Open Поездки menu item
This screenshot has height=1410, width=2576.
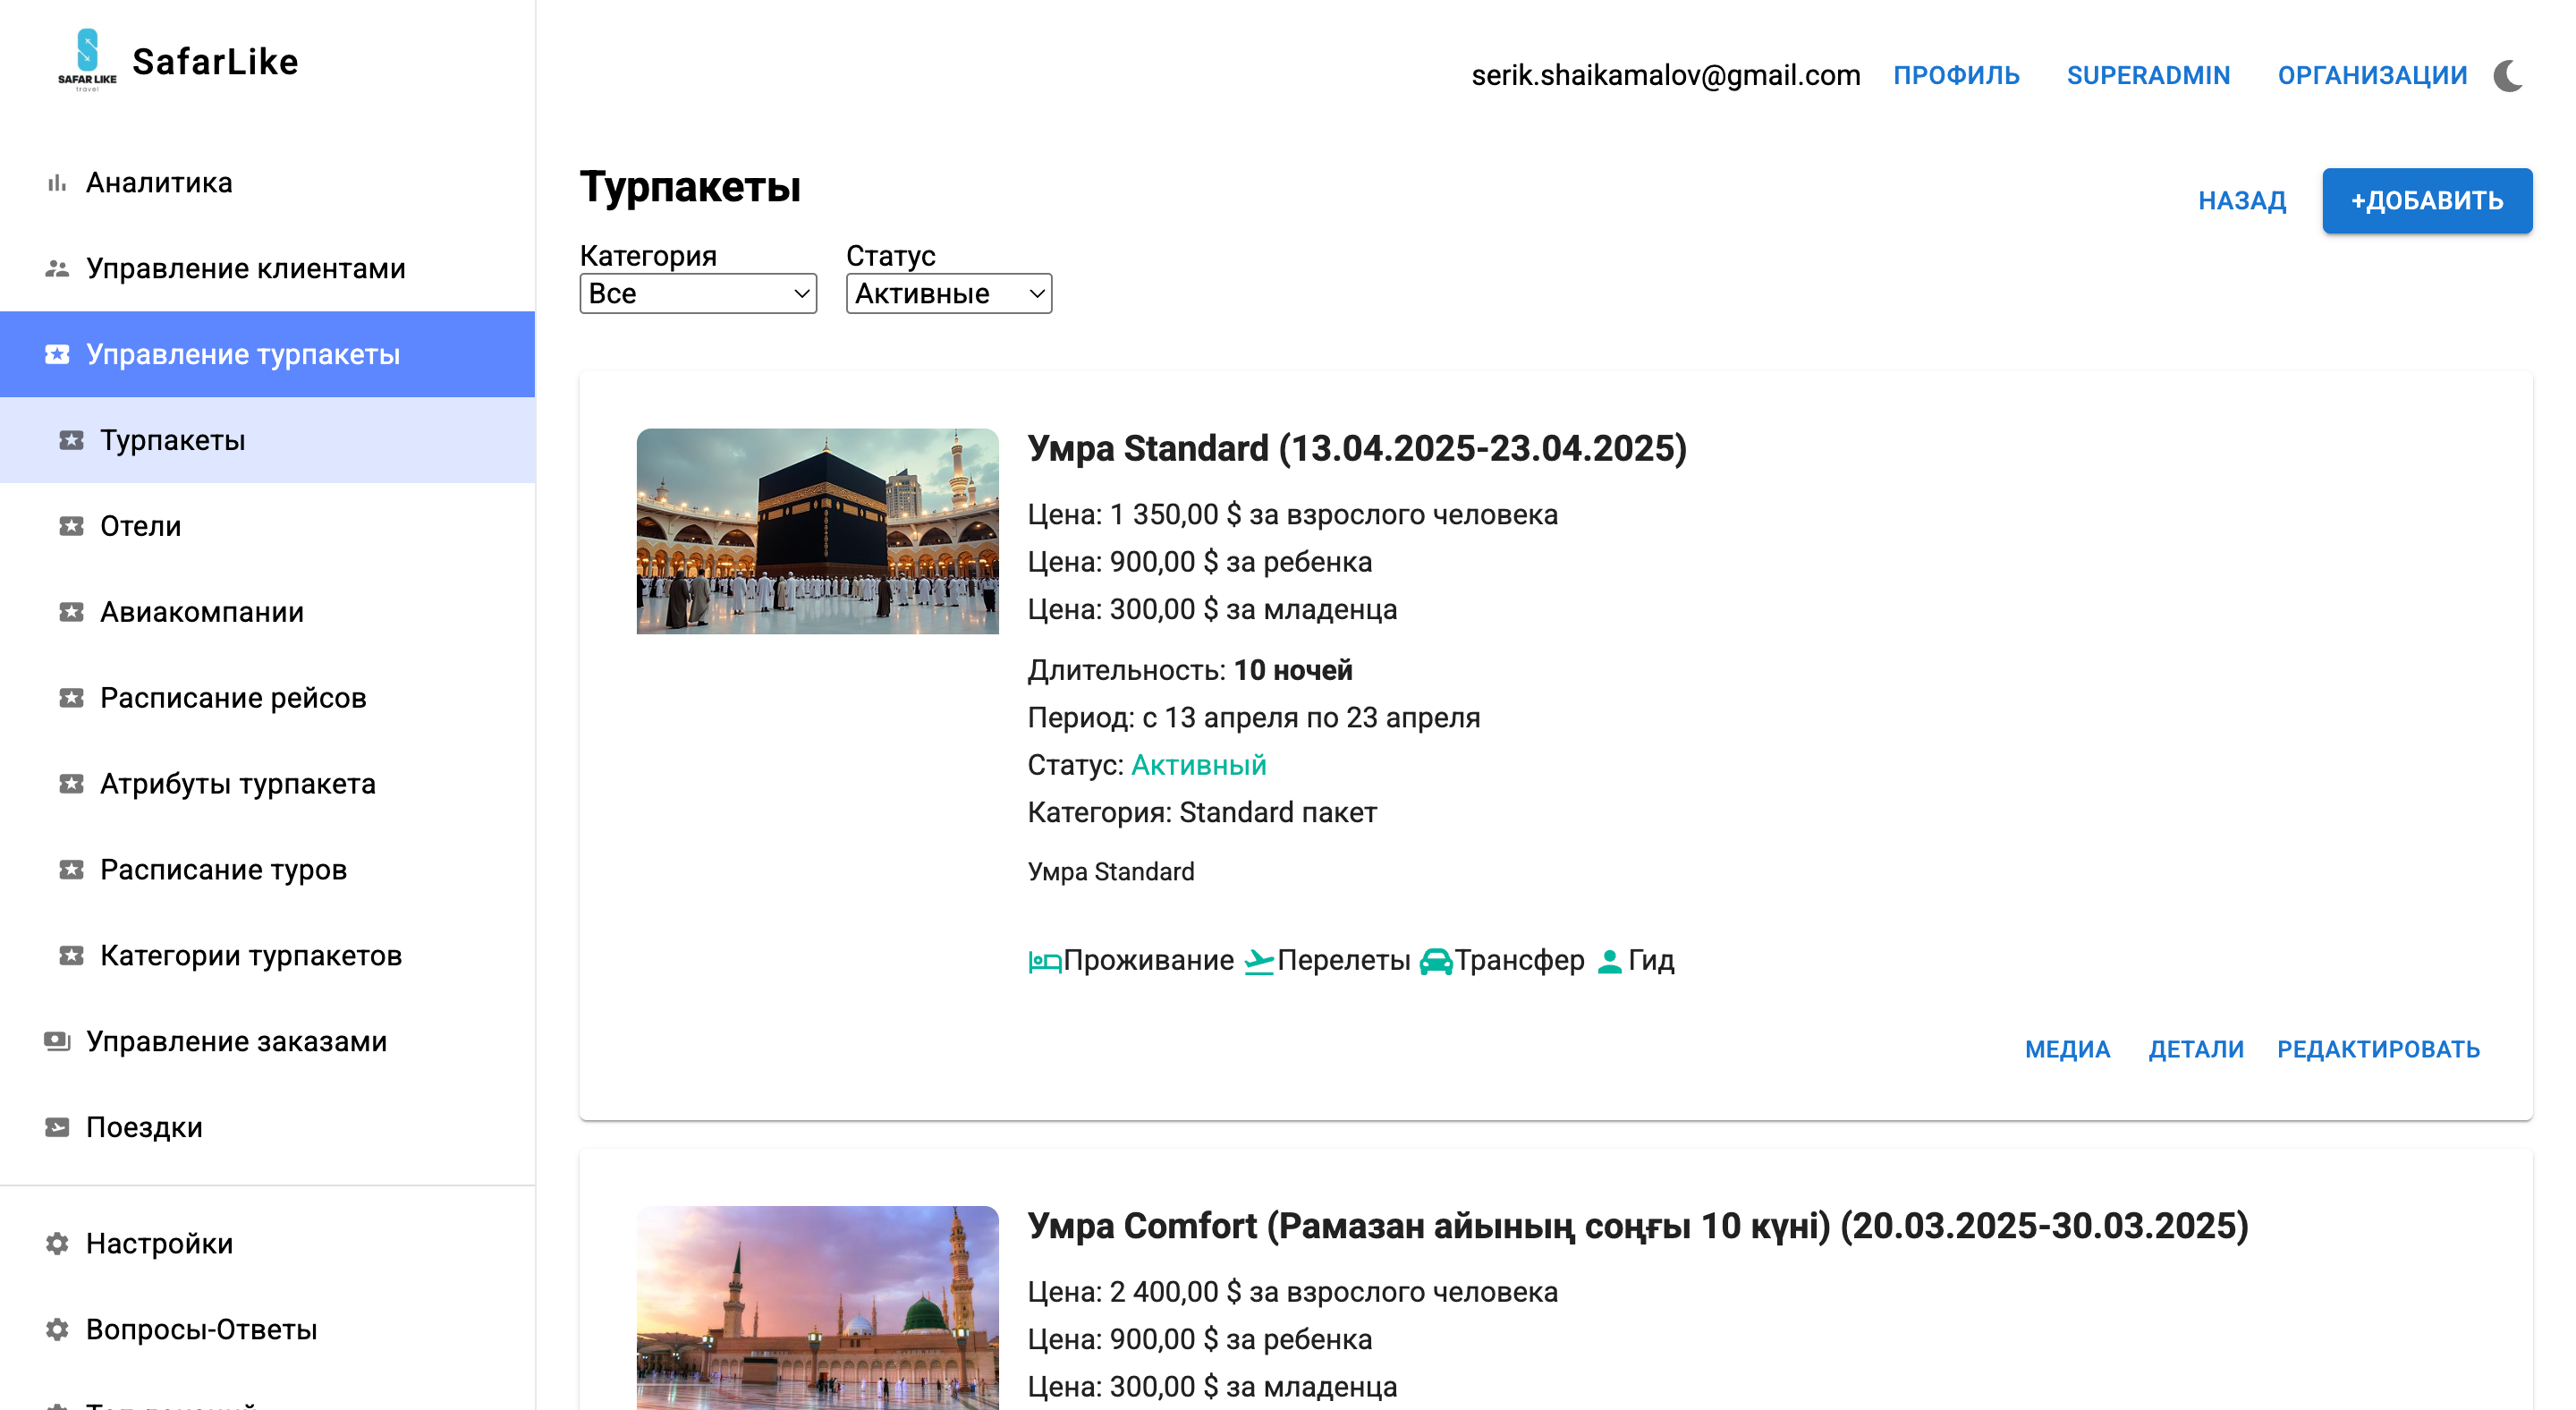267,1129
